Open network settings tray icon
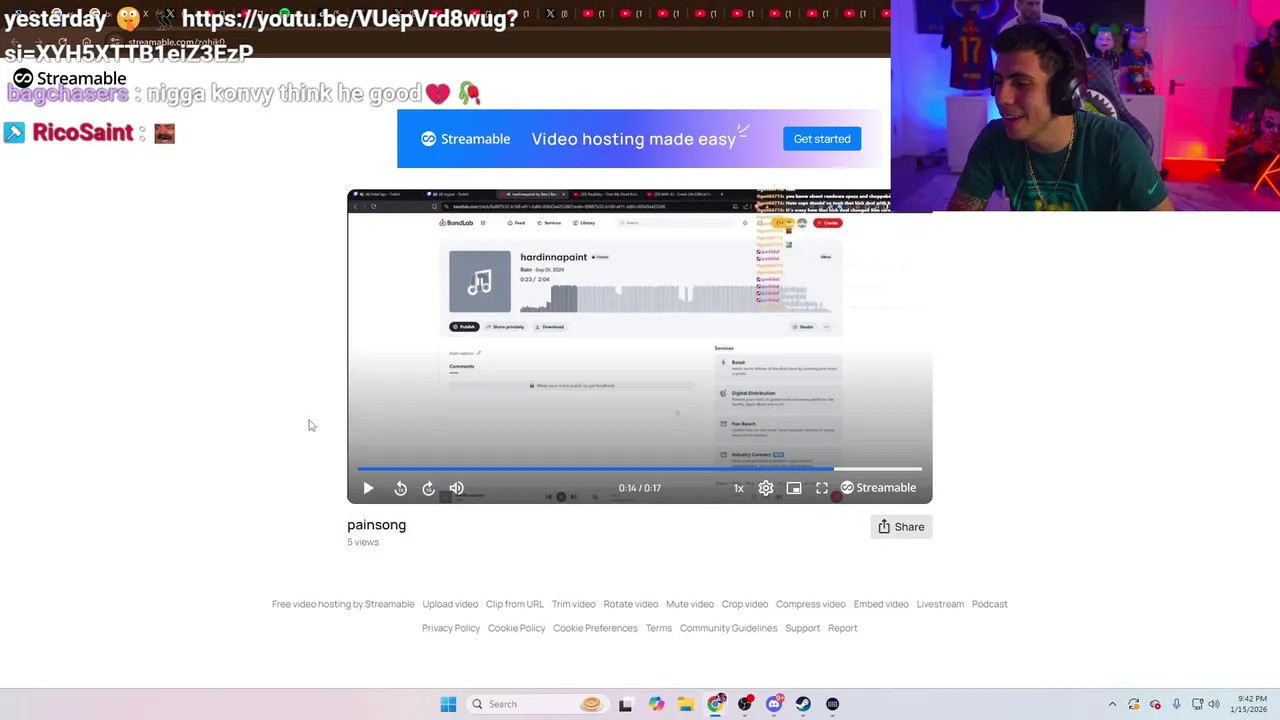1280x720 pixels. (x=1197, y=704)
